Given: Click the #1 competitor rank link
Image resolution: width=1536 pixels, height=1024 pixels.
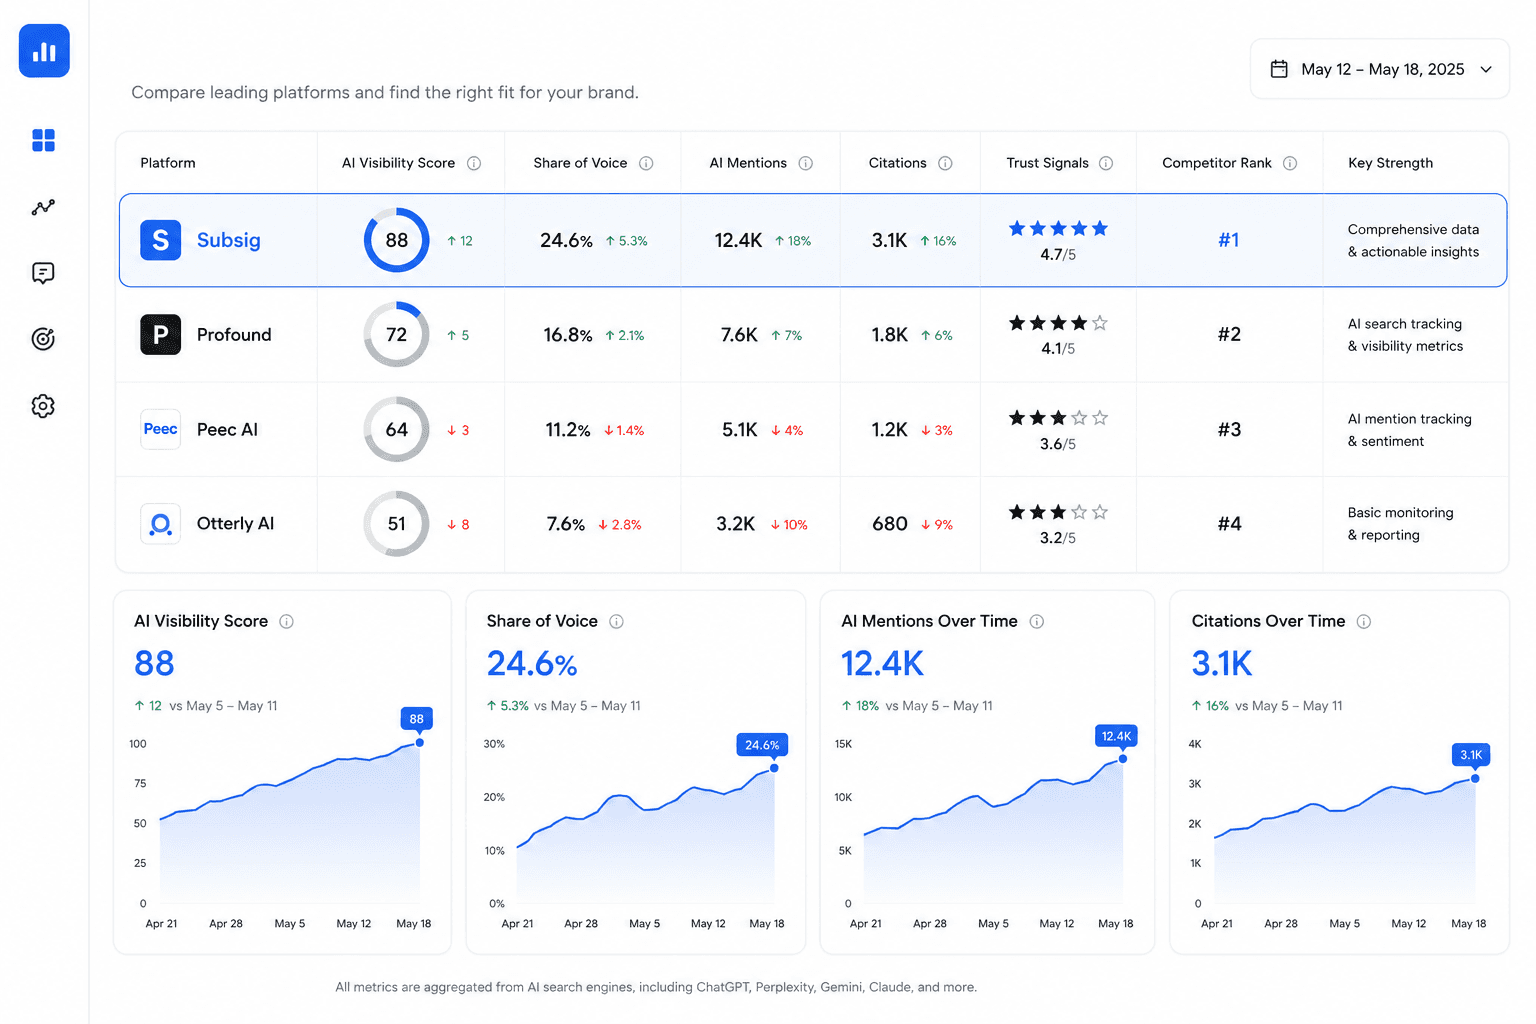Looking at the screenshot, I should click(1229, 240).
